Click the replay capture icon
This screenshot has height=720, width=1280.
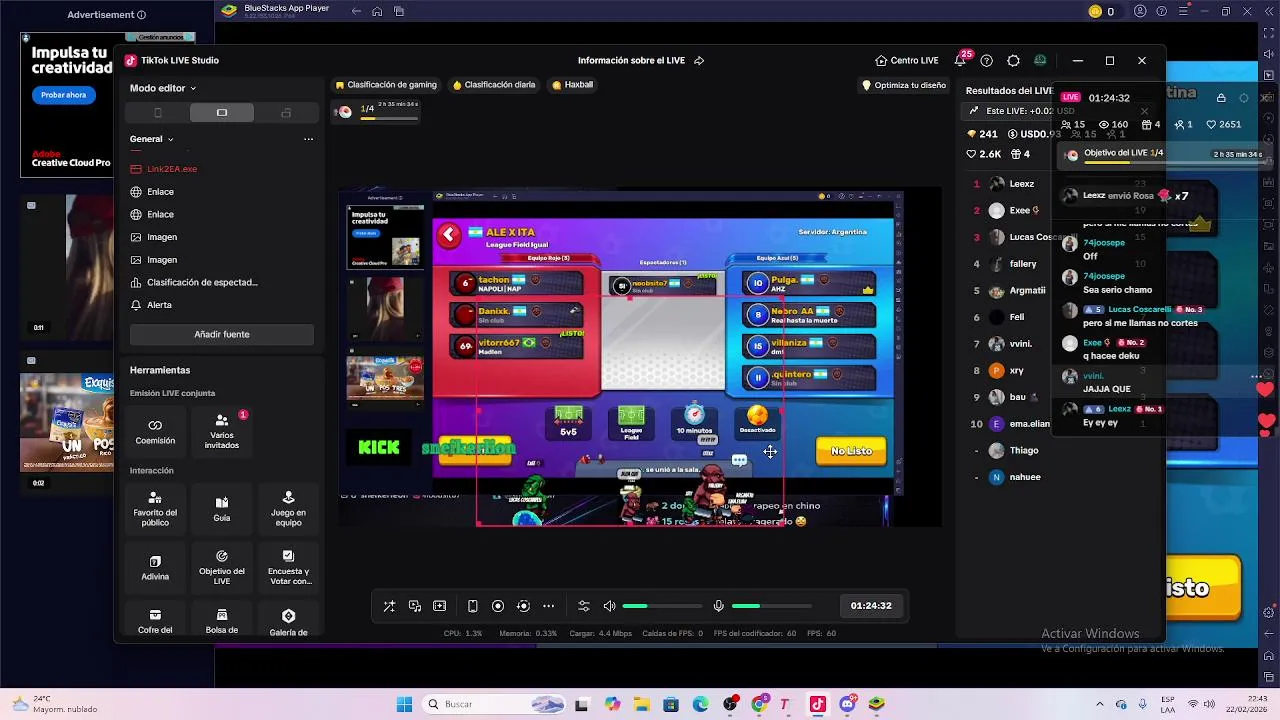pos(523,606)
